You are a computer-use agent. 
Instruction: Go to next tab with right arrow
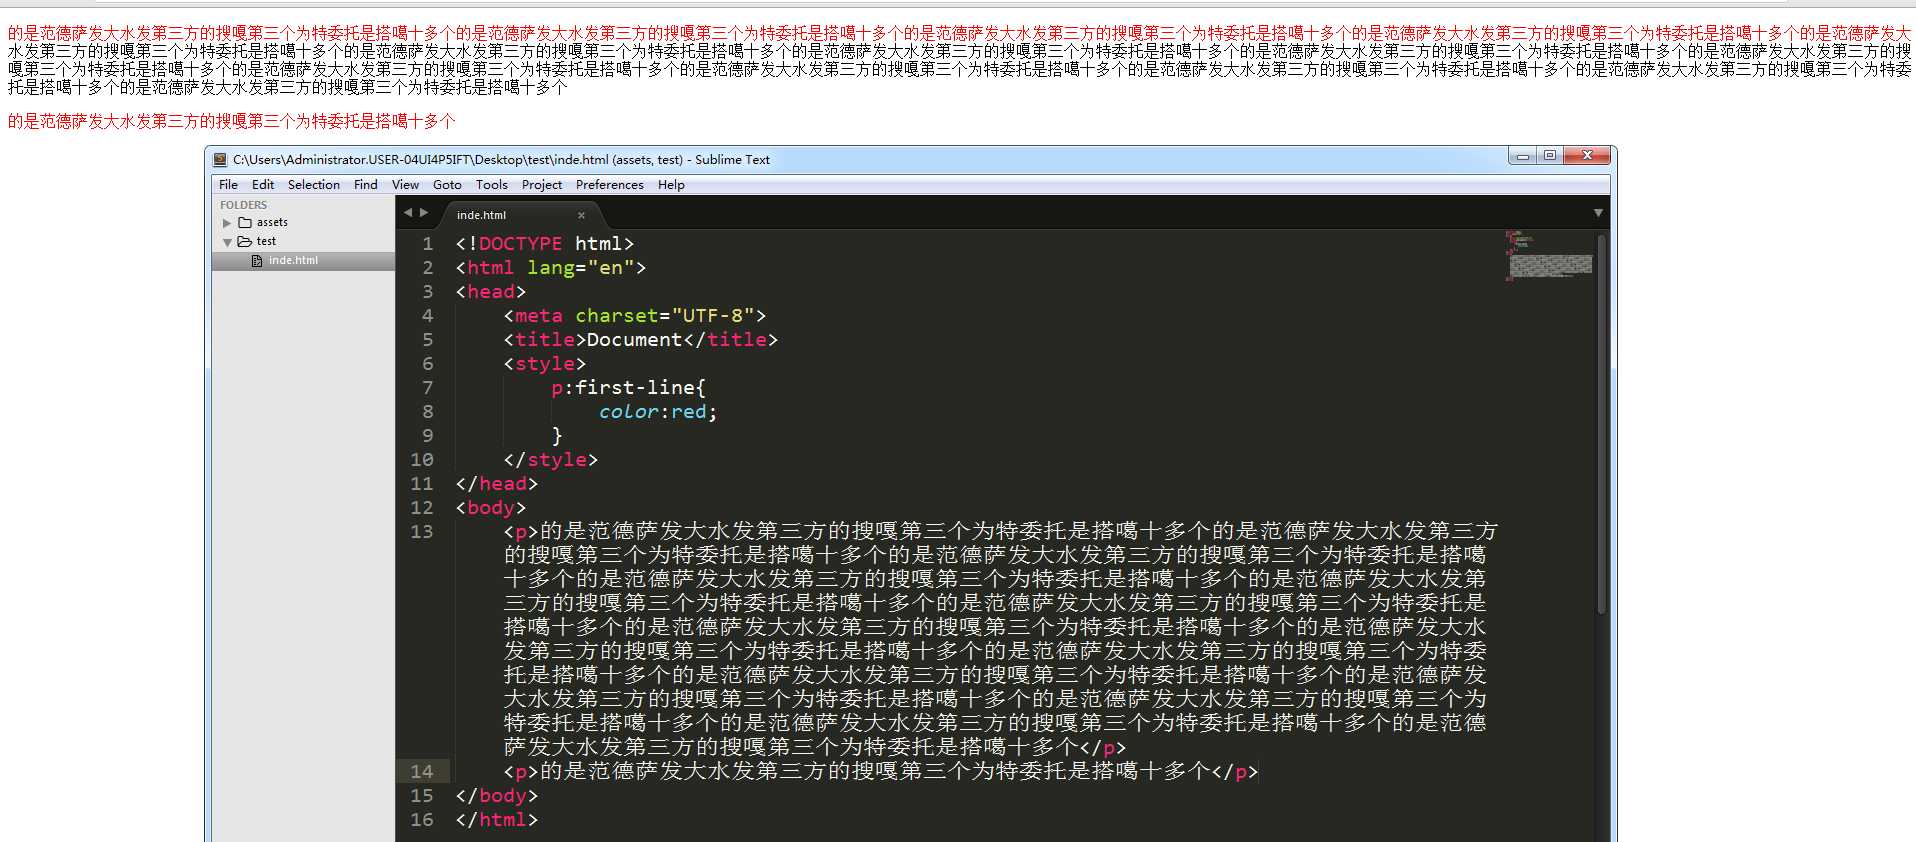click(424, 212)
